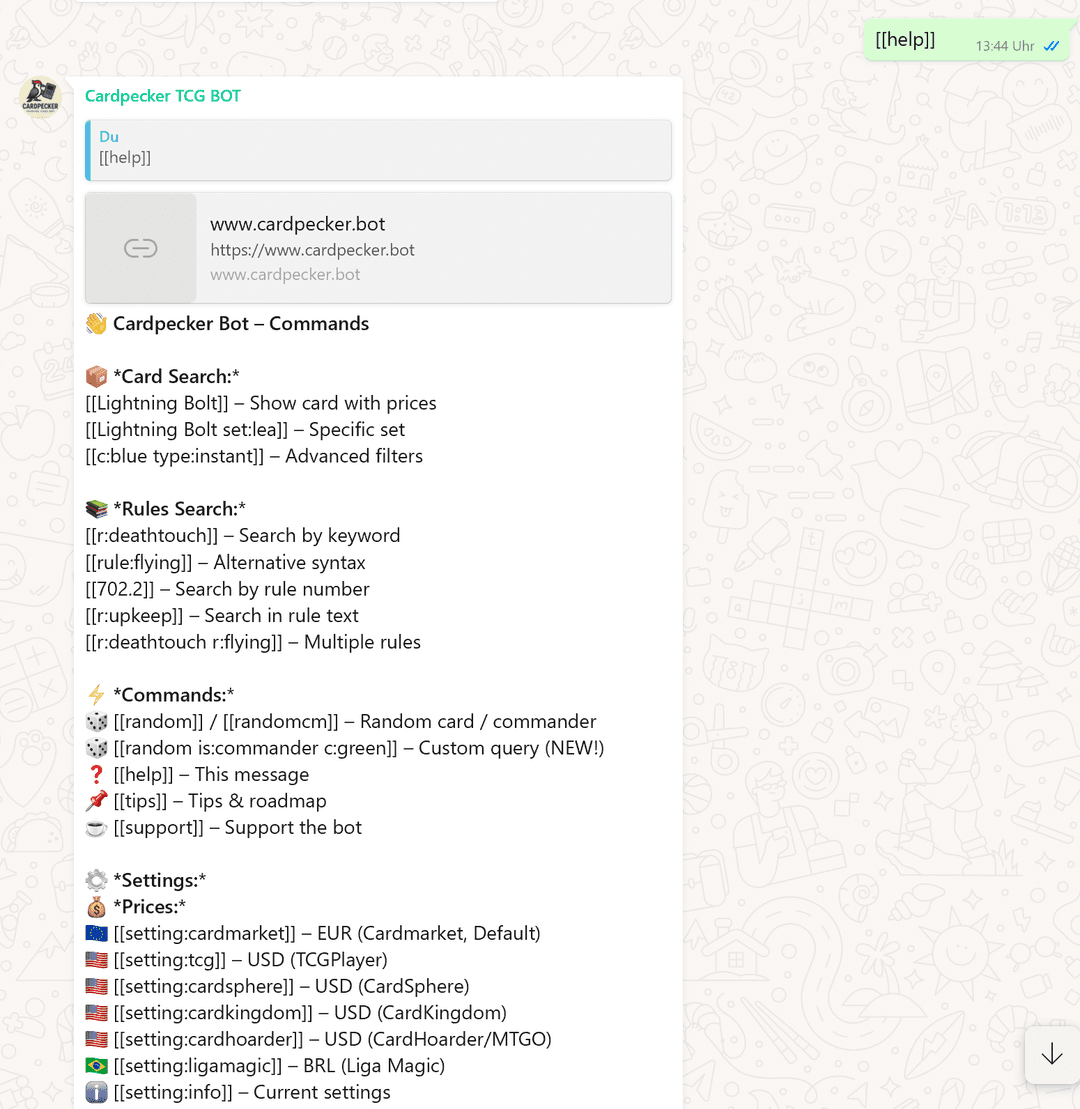Image resolution: width=1080 pixels, height=1109 pixels.
Task: Click the lightning emoji beside Commands
Action: click(x=95, y=694)
